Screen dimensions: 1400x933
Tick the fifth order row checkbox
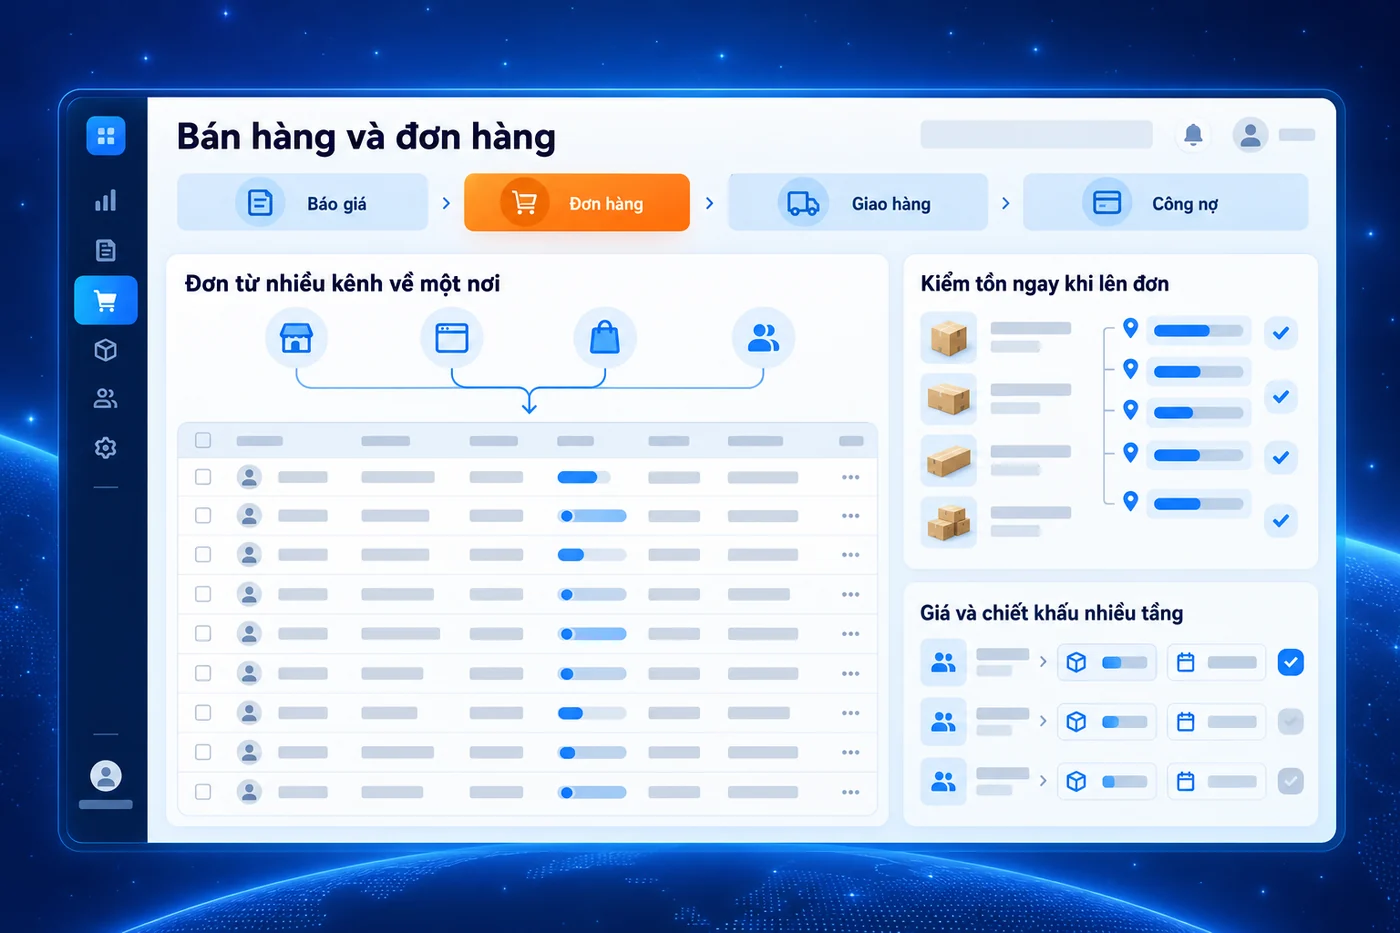203,633
